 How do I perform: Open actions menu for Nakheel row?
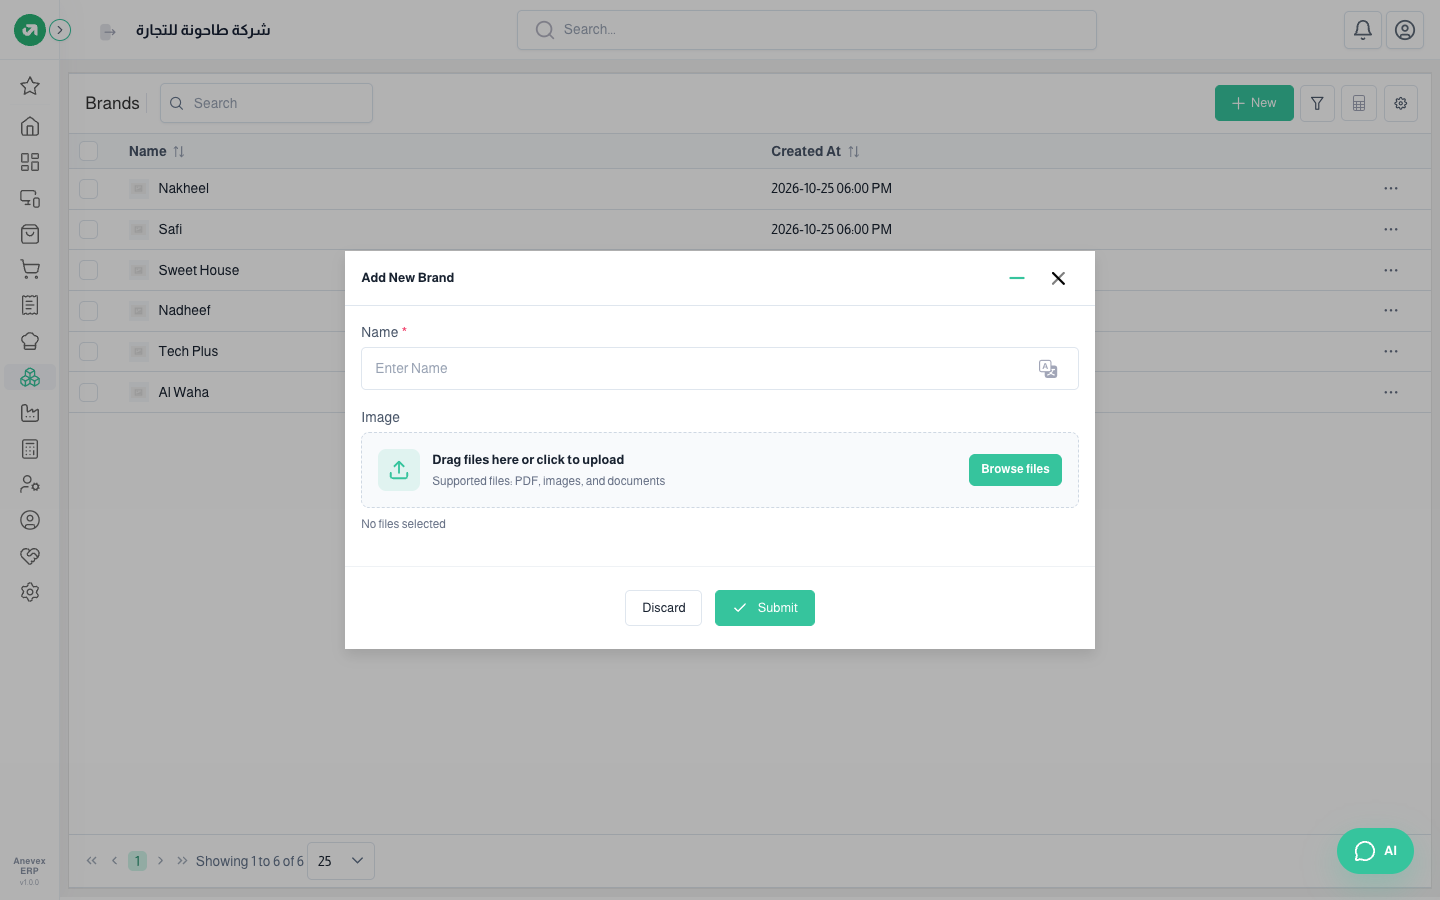[x=1391, y=188]
